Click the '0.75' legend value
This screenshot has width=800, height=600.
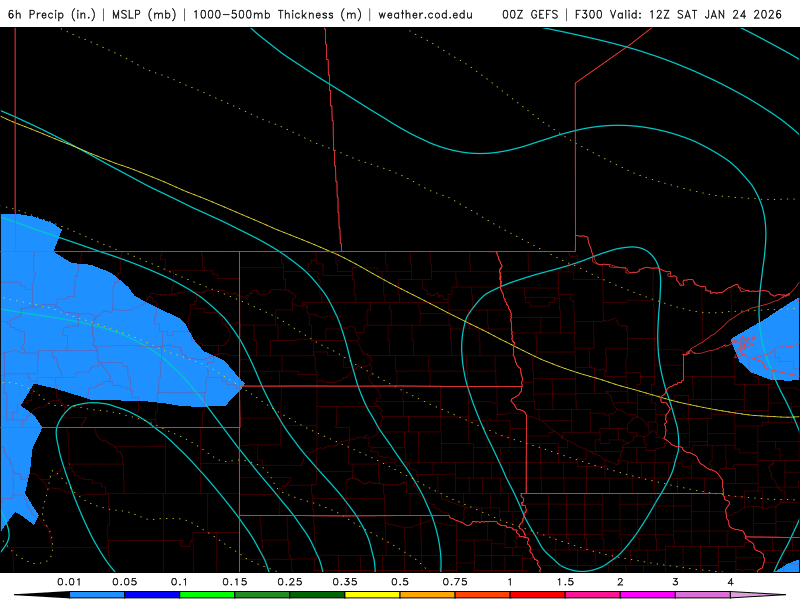[x=455, y=582]
